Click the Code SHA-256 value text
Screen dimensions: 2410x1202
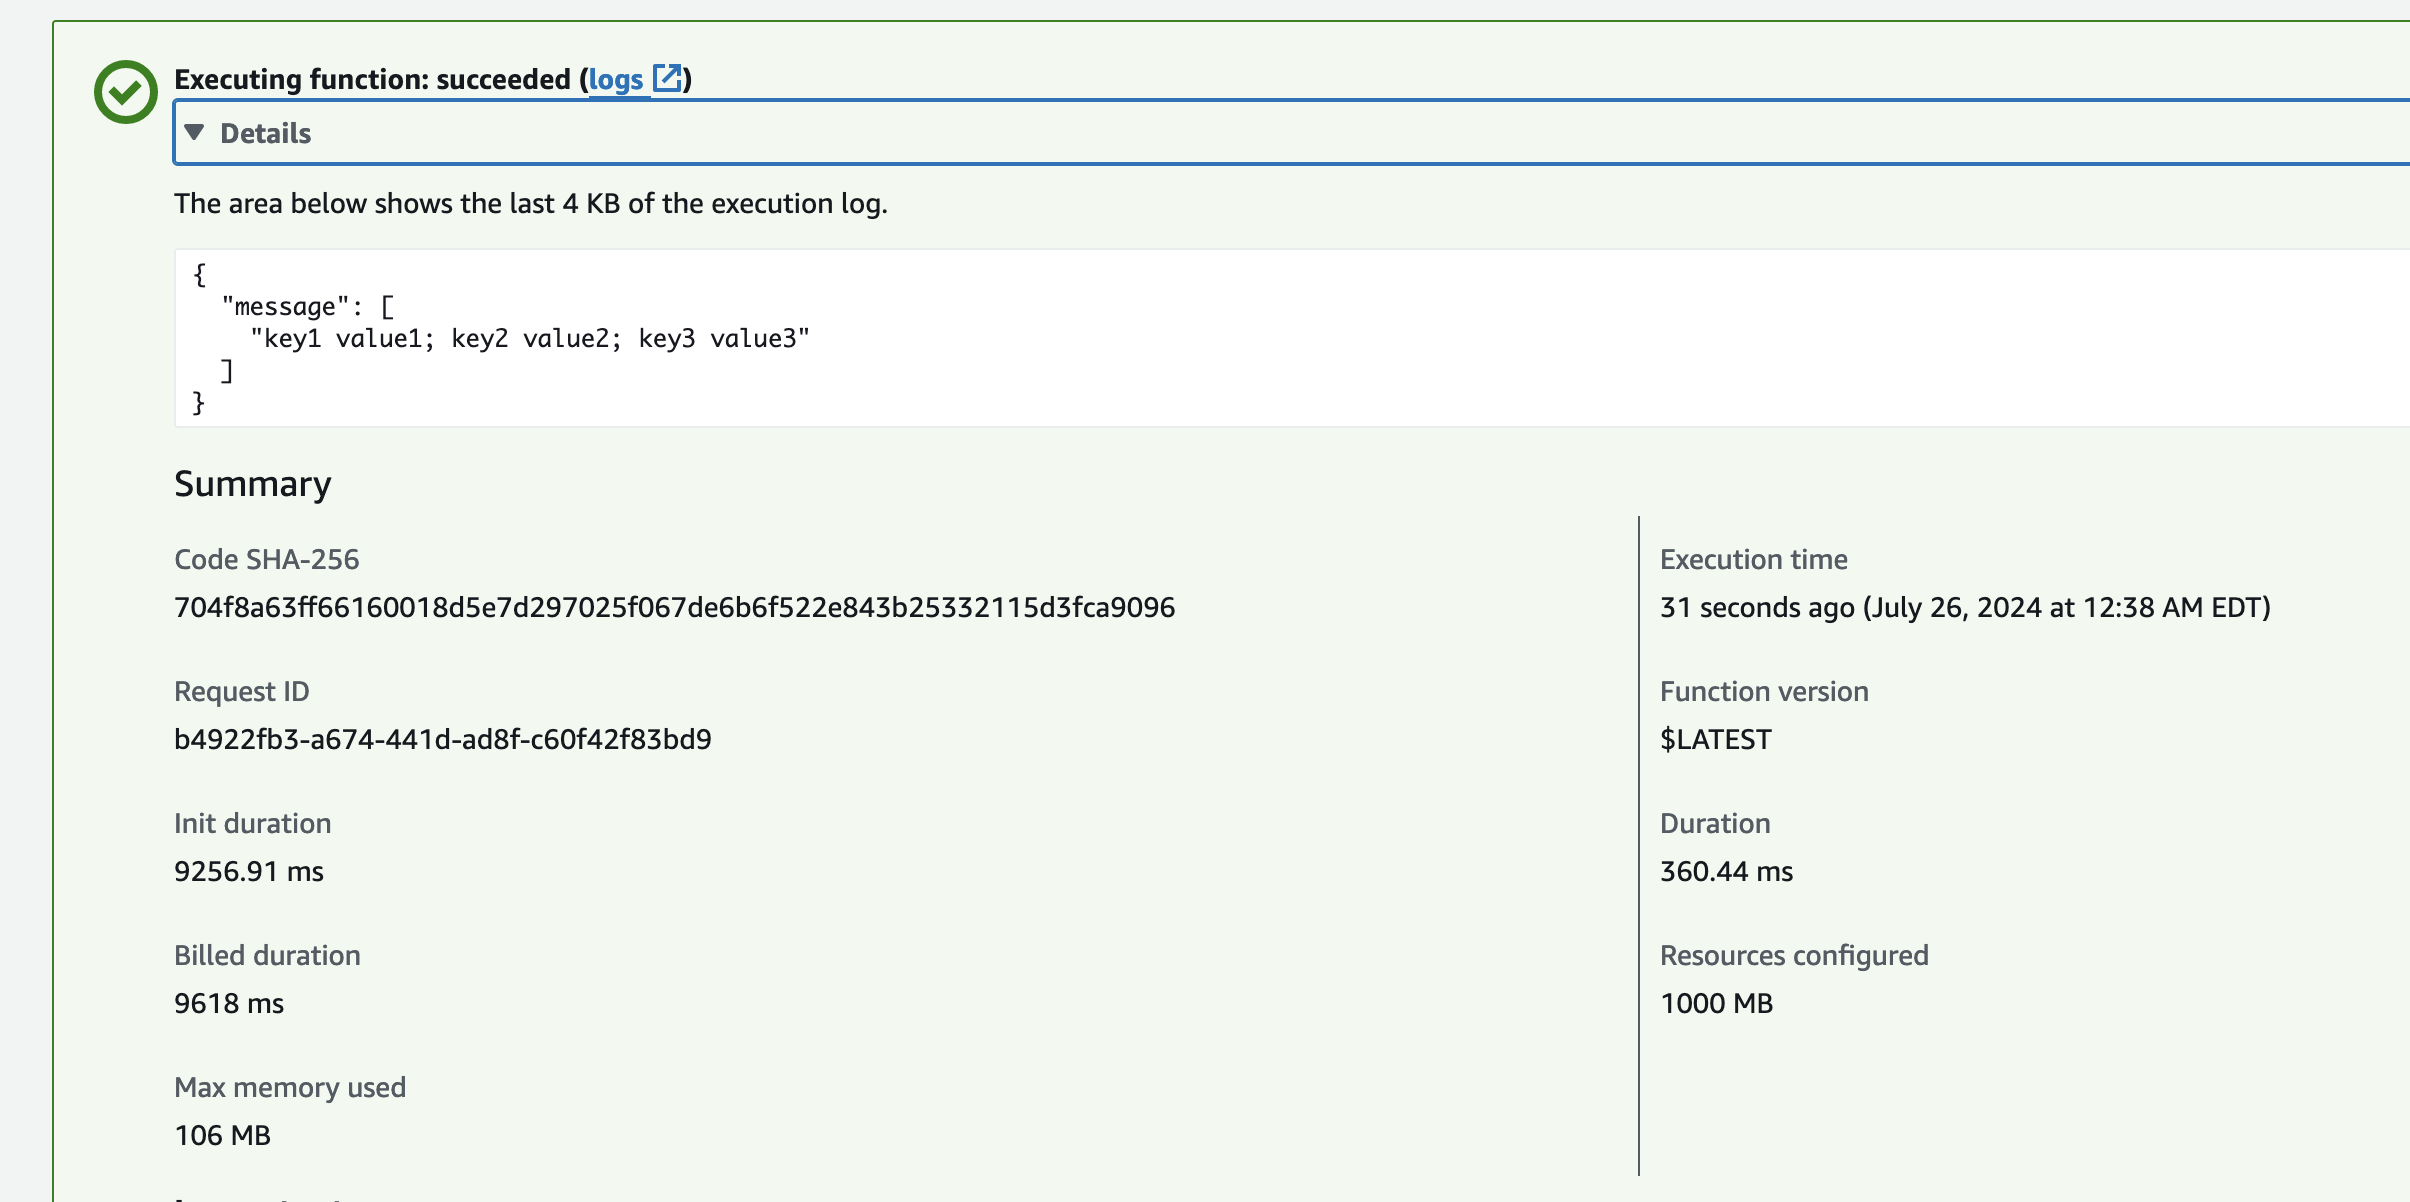pos(674,606)
